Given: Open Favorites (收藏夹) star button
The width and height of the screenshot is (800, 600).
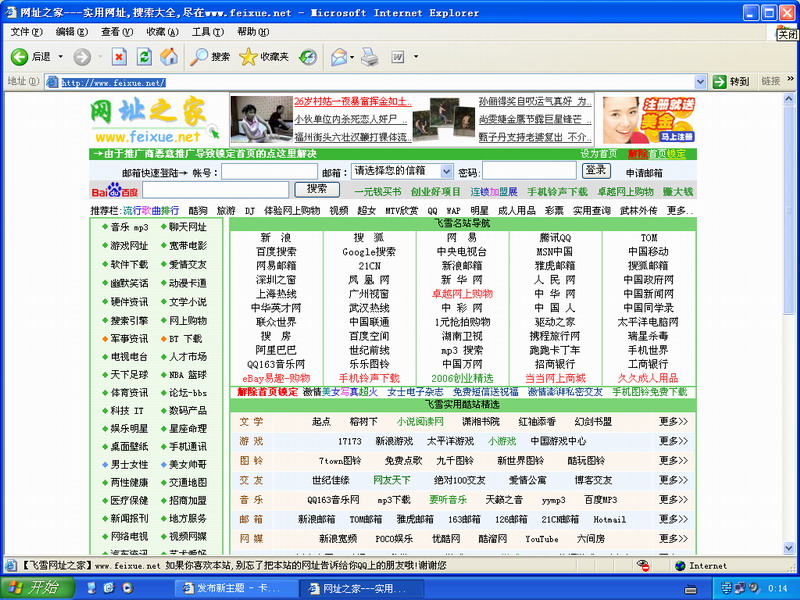Looking at the screenshot, I should point(264,57).
